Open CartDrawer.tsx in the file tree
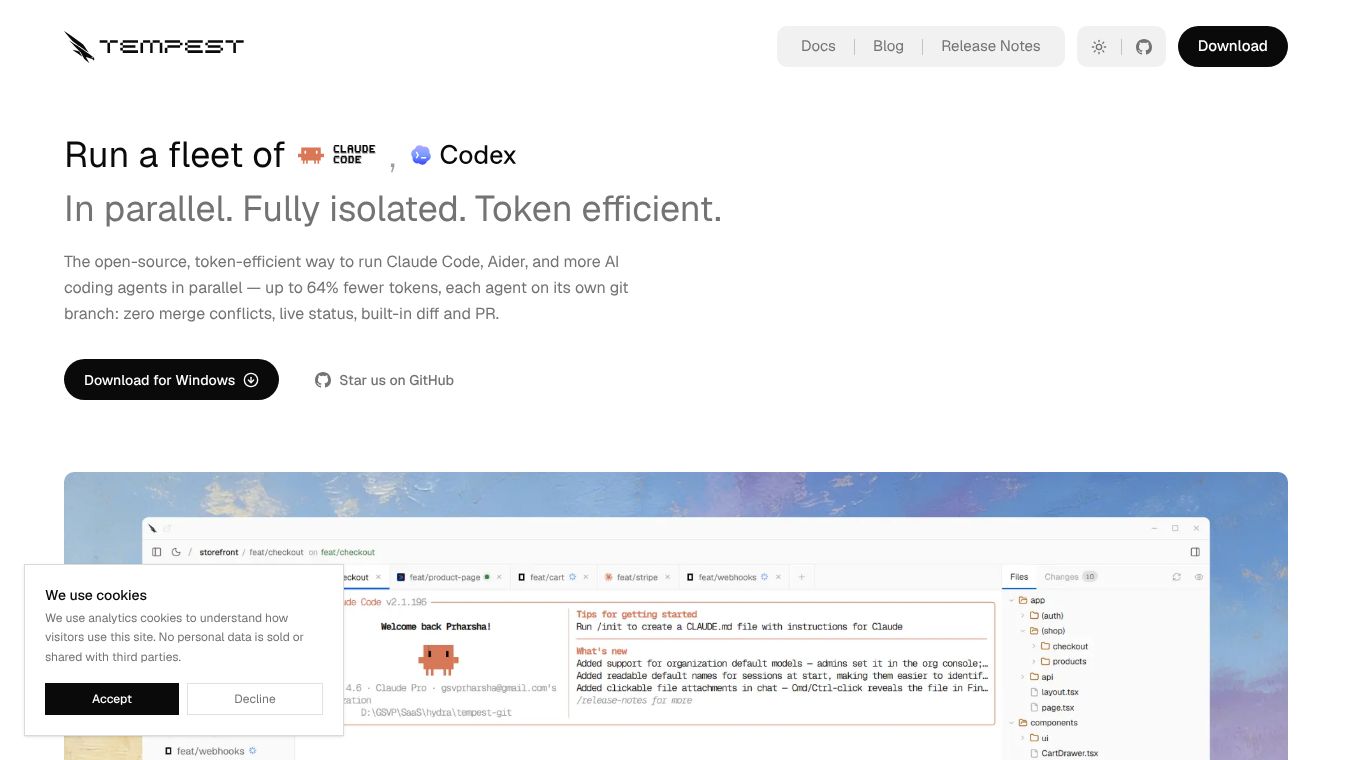This screenshot has height=760, width=1352. click(x=1063, y=753)
